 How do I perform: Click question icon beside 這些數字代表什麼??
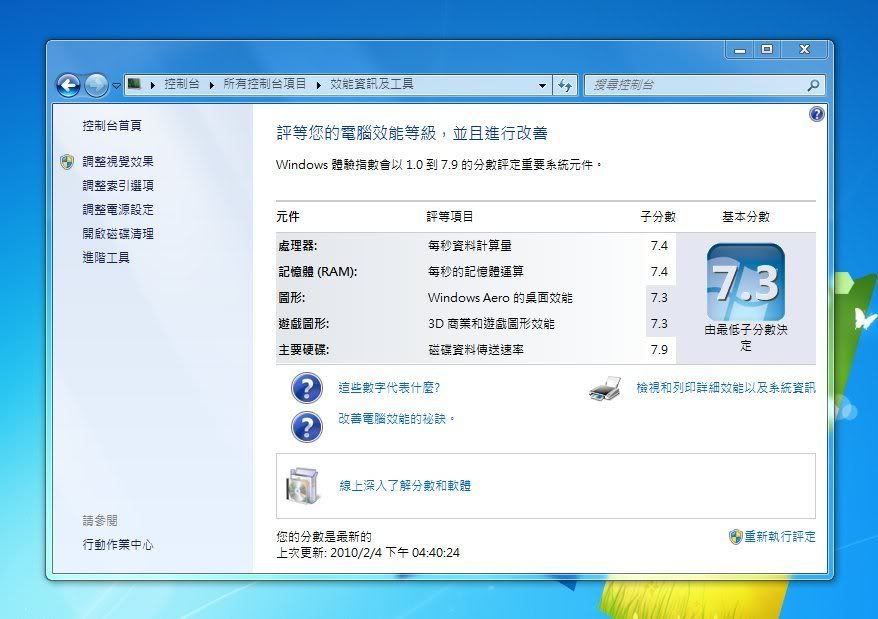click(307, 388)
